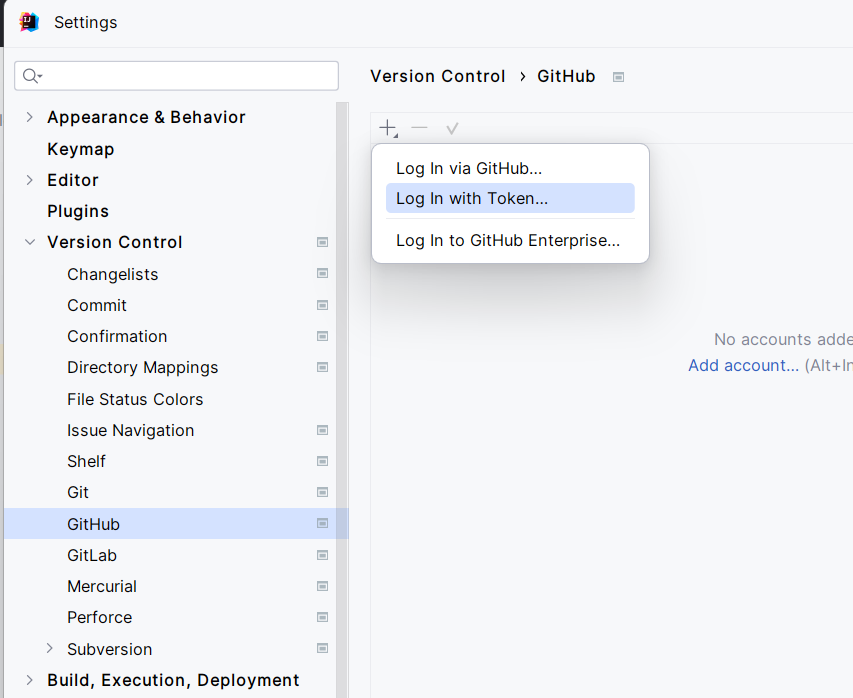Click project-level icon beside Mercurial
Image resolution: width=853 pixels, height=698 pixels.
323,586
